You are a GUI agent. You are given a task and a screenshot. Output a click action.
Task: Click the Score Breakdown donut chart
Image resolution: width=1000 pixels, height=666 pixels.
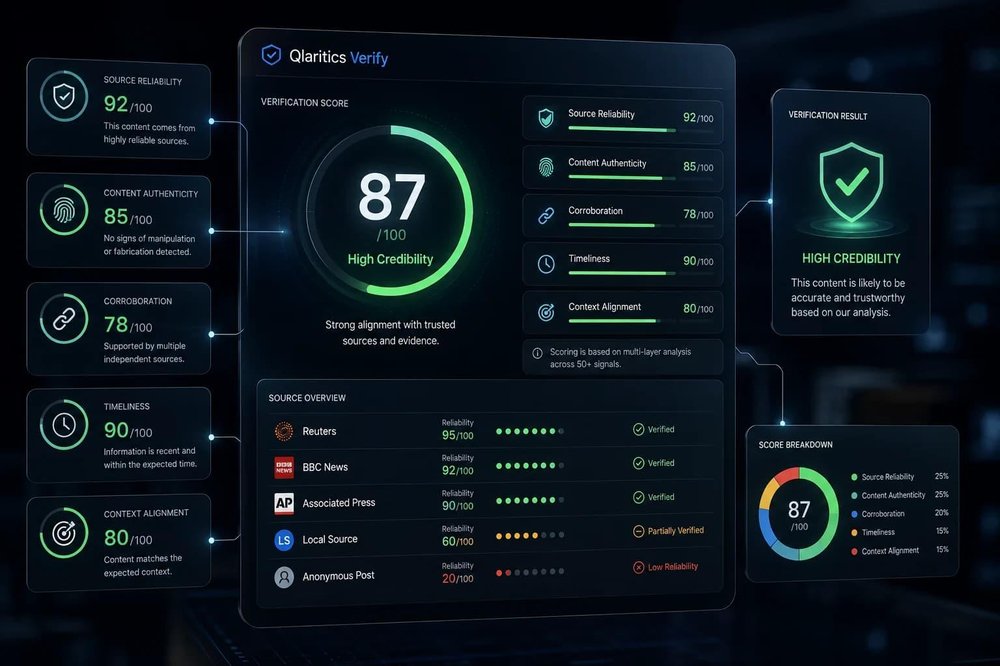(x=798, y=514)
